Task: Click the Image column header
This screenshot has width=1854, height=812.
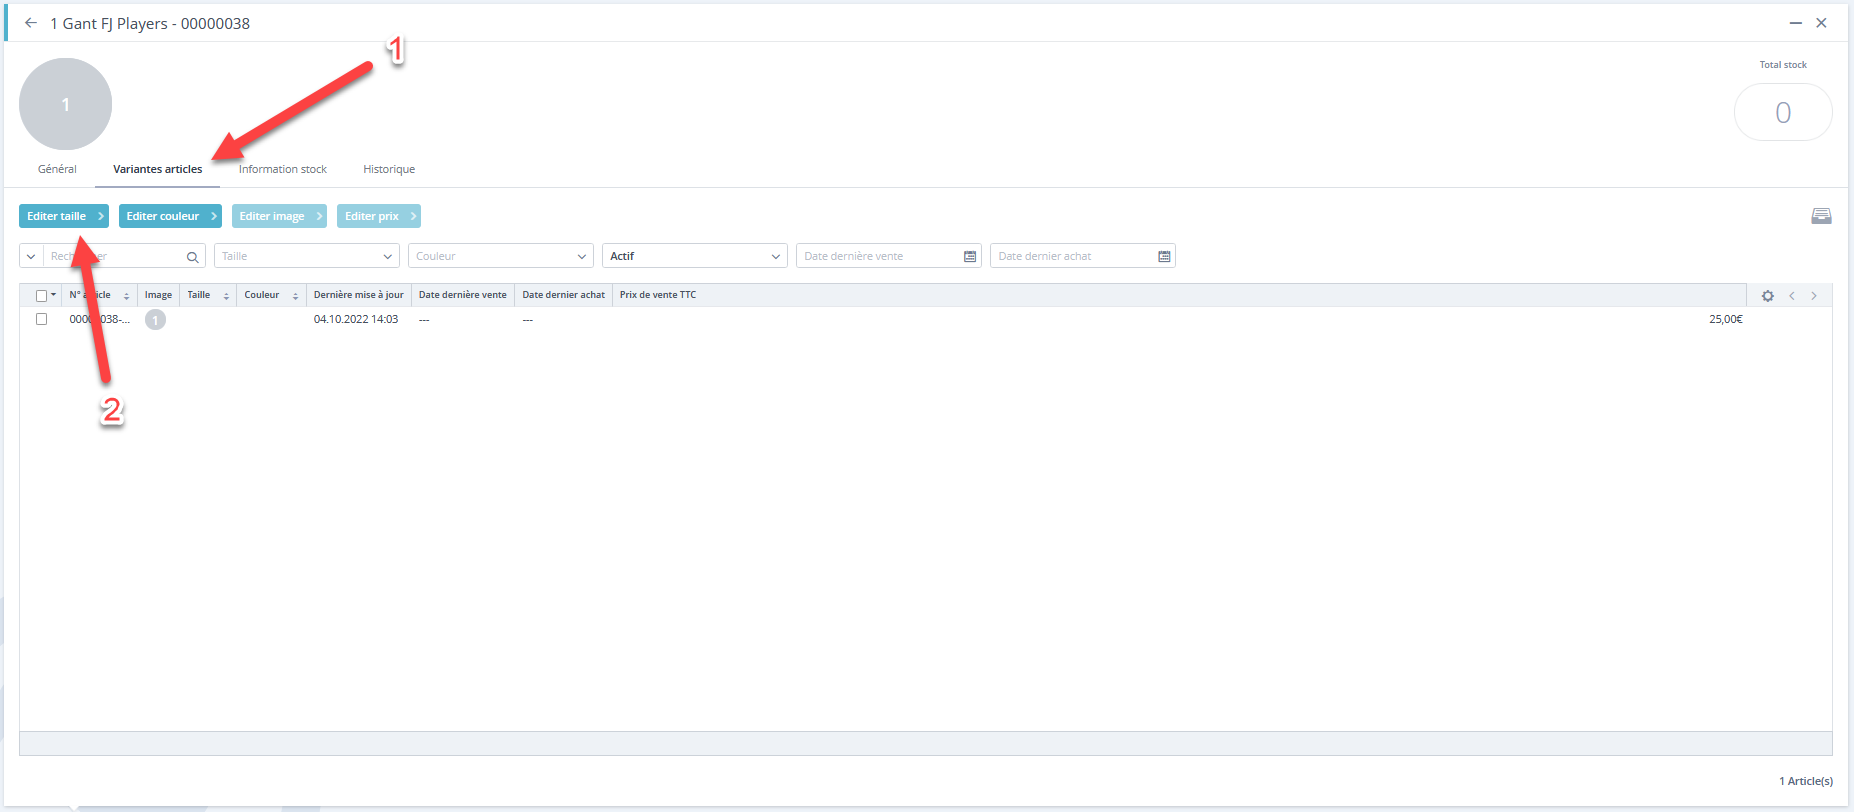Action: [x=158, y=295]
